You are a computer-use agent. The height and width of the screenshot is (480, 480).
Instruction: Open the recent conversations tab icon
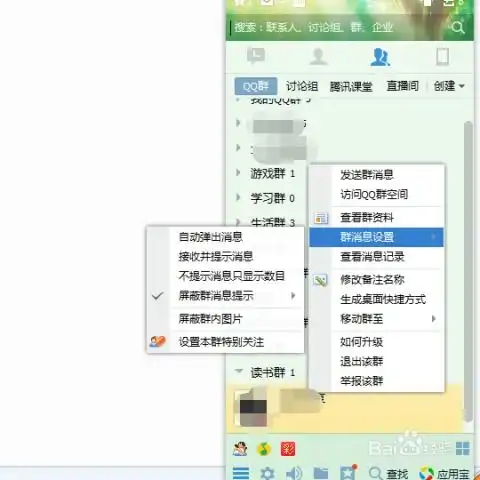pos(256,56)
